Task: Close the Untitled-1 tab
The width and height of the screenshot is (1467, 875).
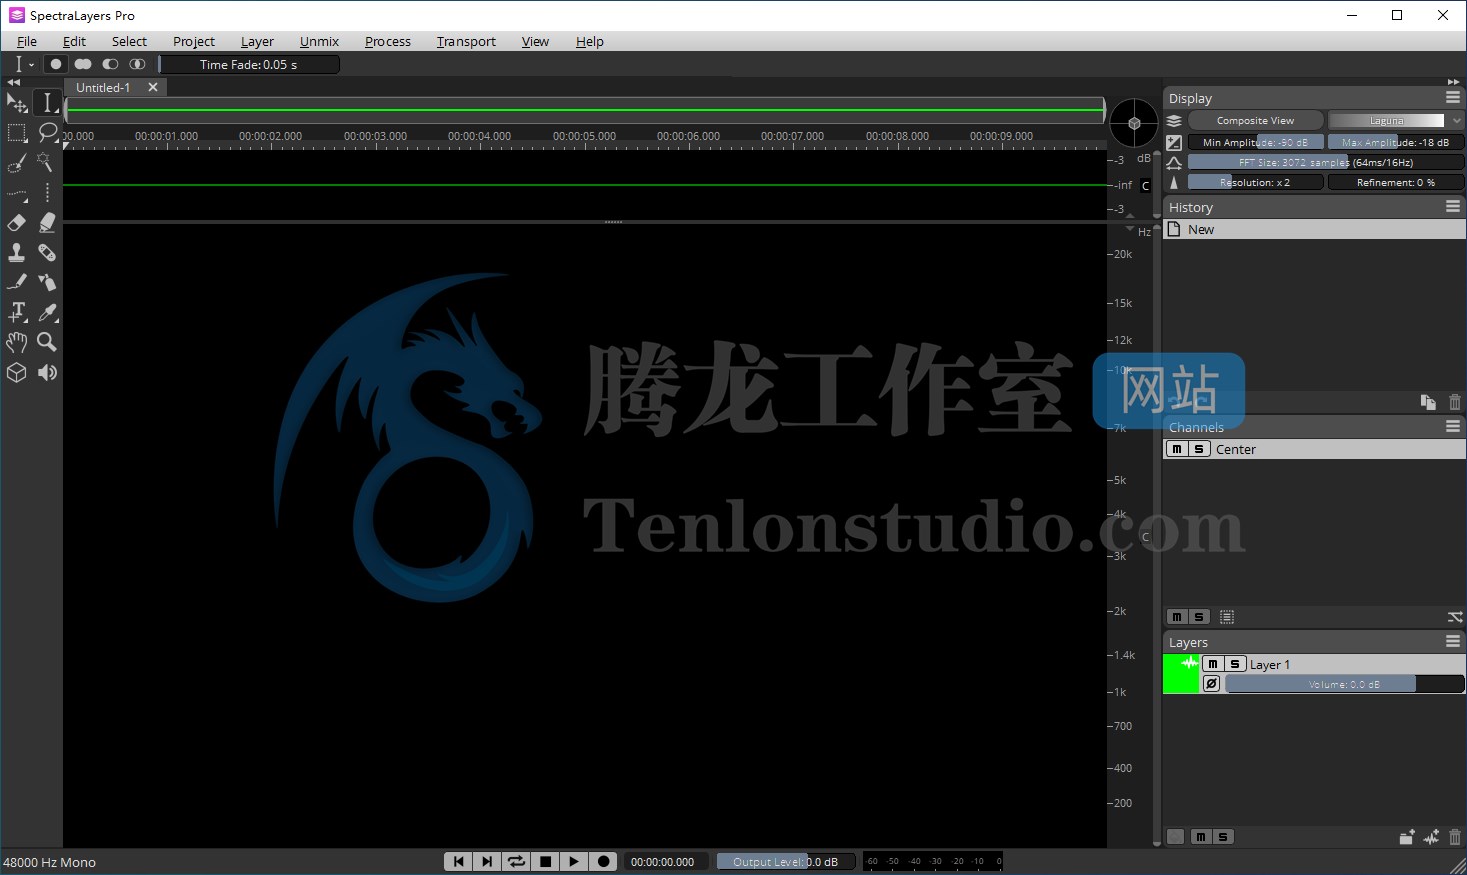Action: click(153, 87)
